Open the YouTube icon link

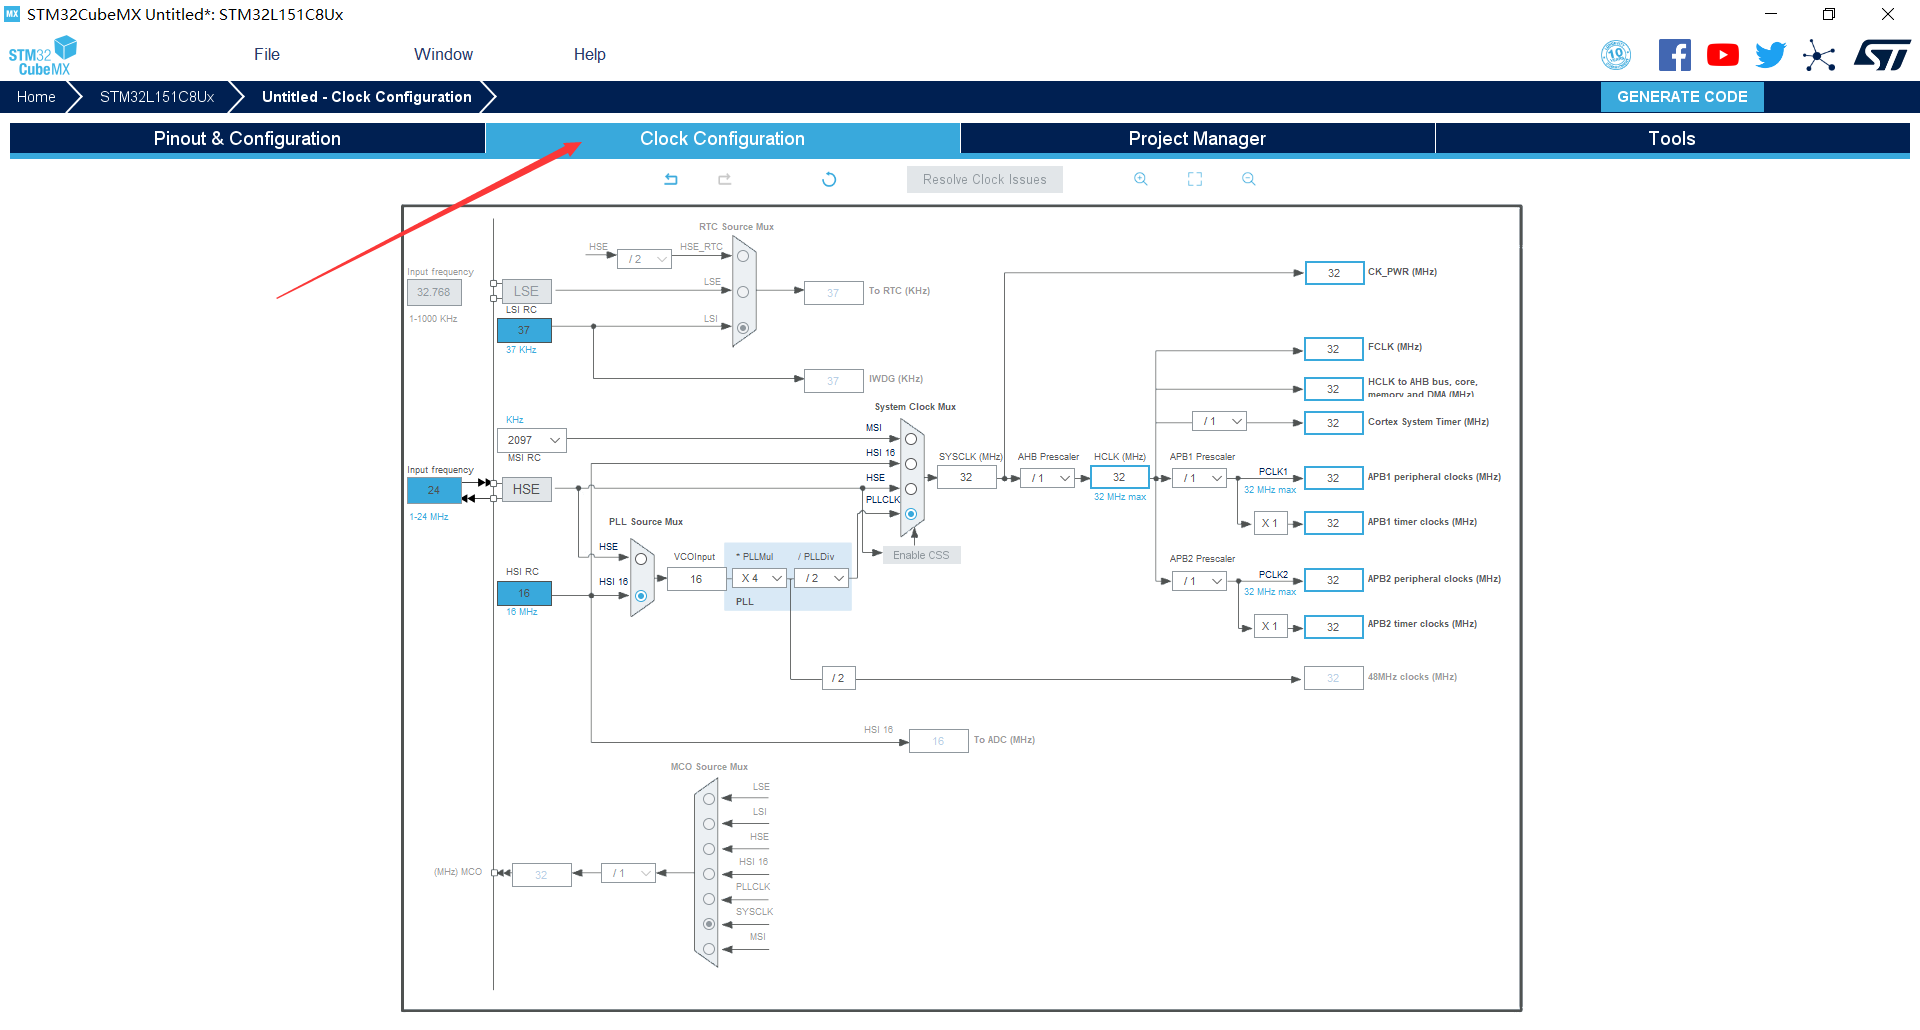(x=1722, y=55)
